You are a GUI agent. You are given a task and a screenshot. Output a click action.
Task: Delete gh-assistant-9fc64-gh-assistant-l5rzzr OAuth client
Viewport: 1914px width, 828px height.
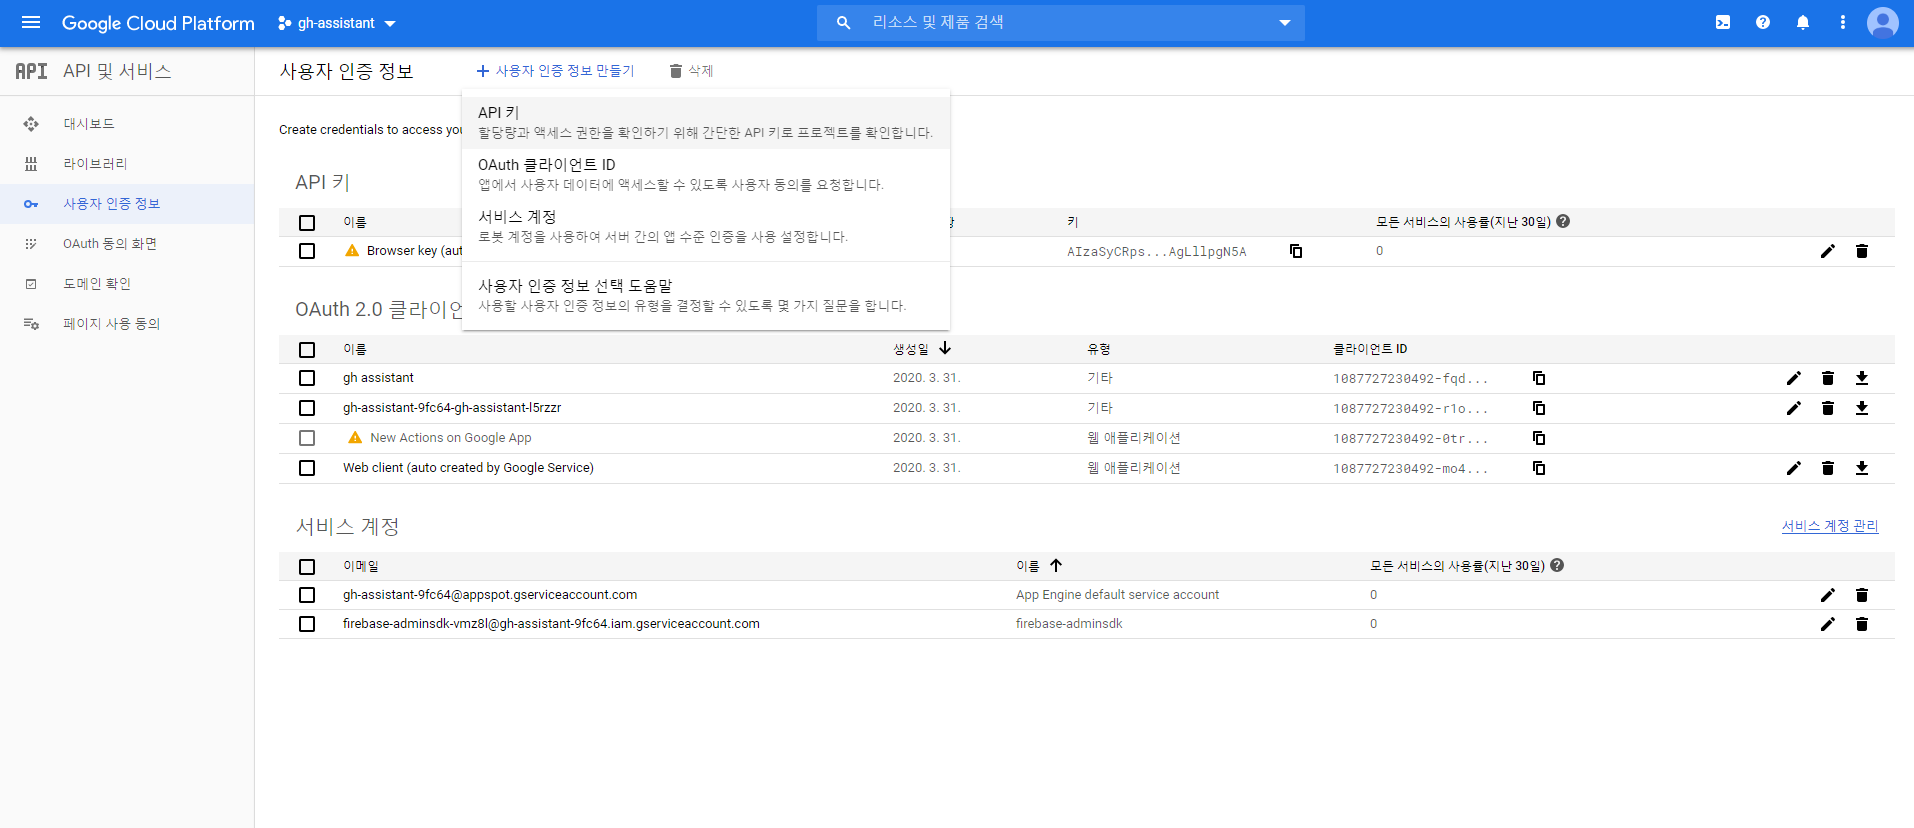coord(1828,408)
